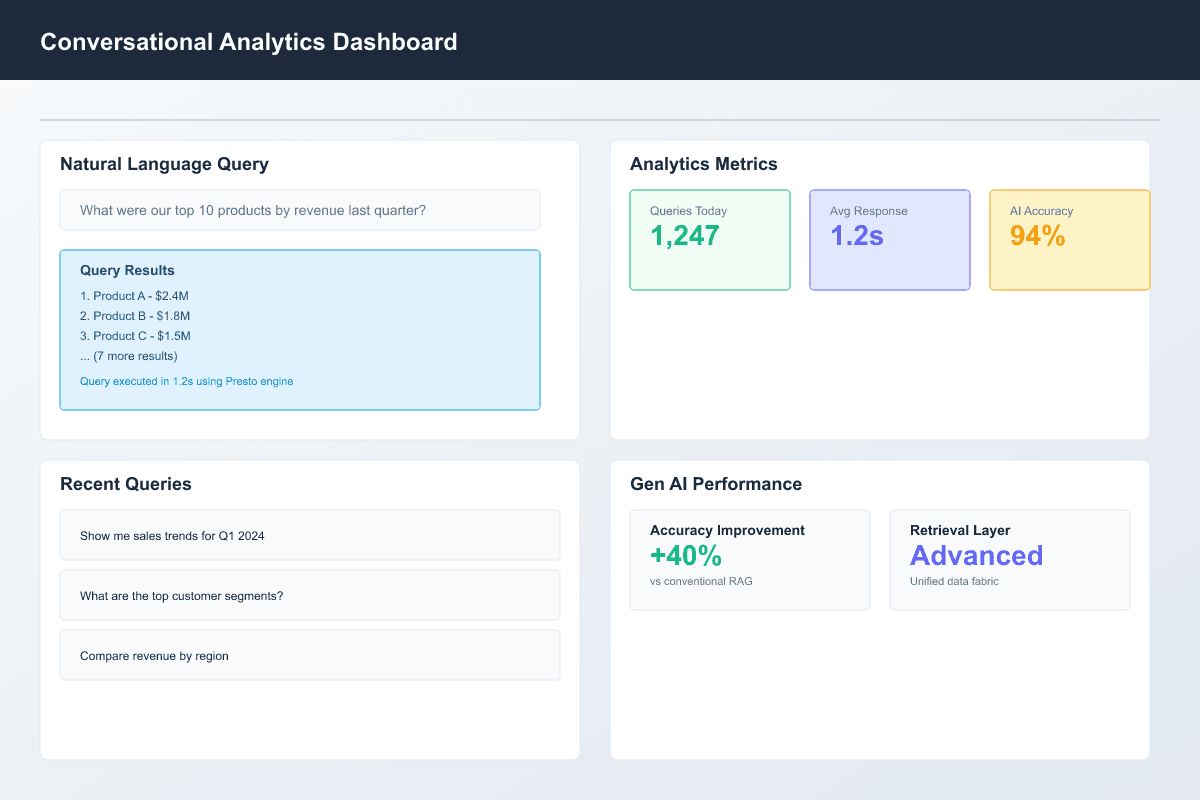Select 'Product A - $2.4M' result row
Viewport: 1200px width, 800px height.
tap(135, 295)
